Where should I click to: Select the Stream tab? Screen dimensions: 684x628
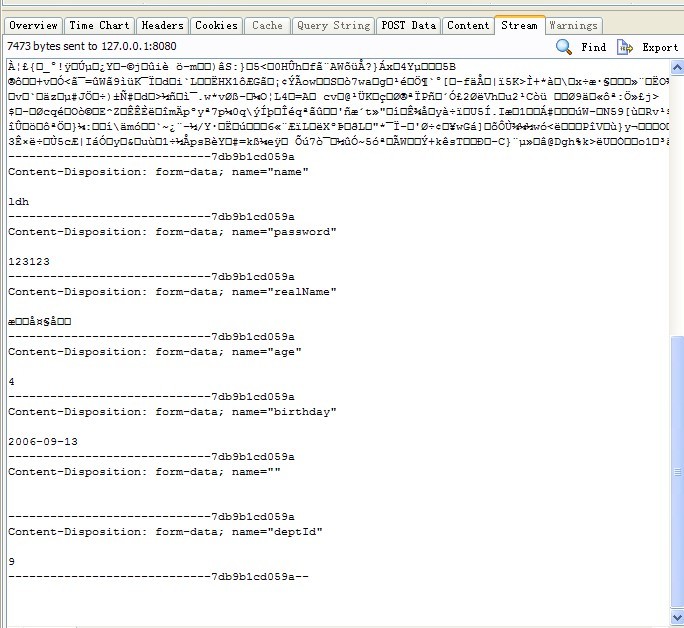(519, 25)
